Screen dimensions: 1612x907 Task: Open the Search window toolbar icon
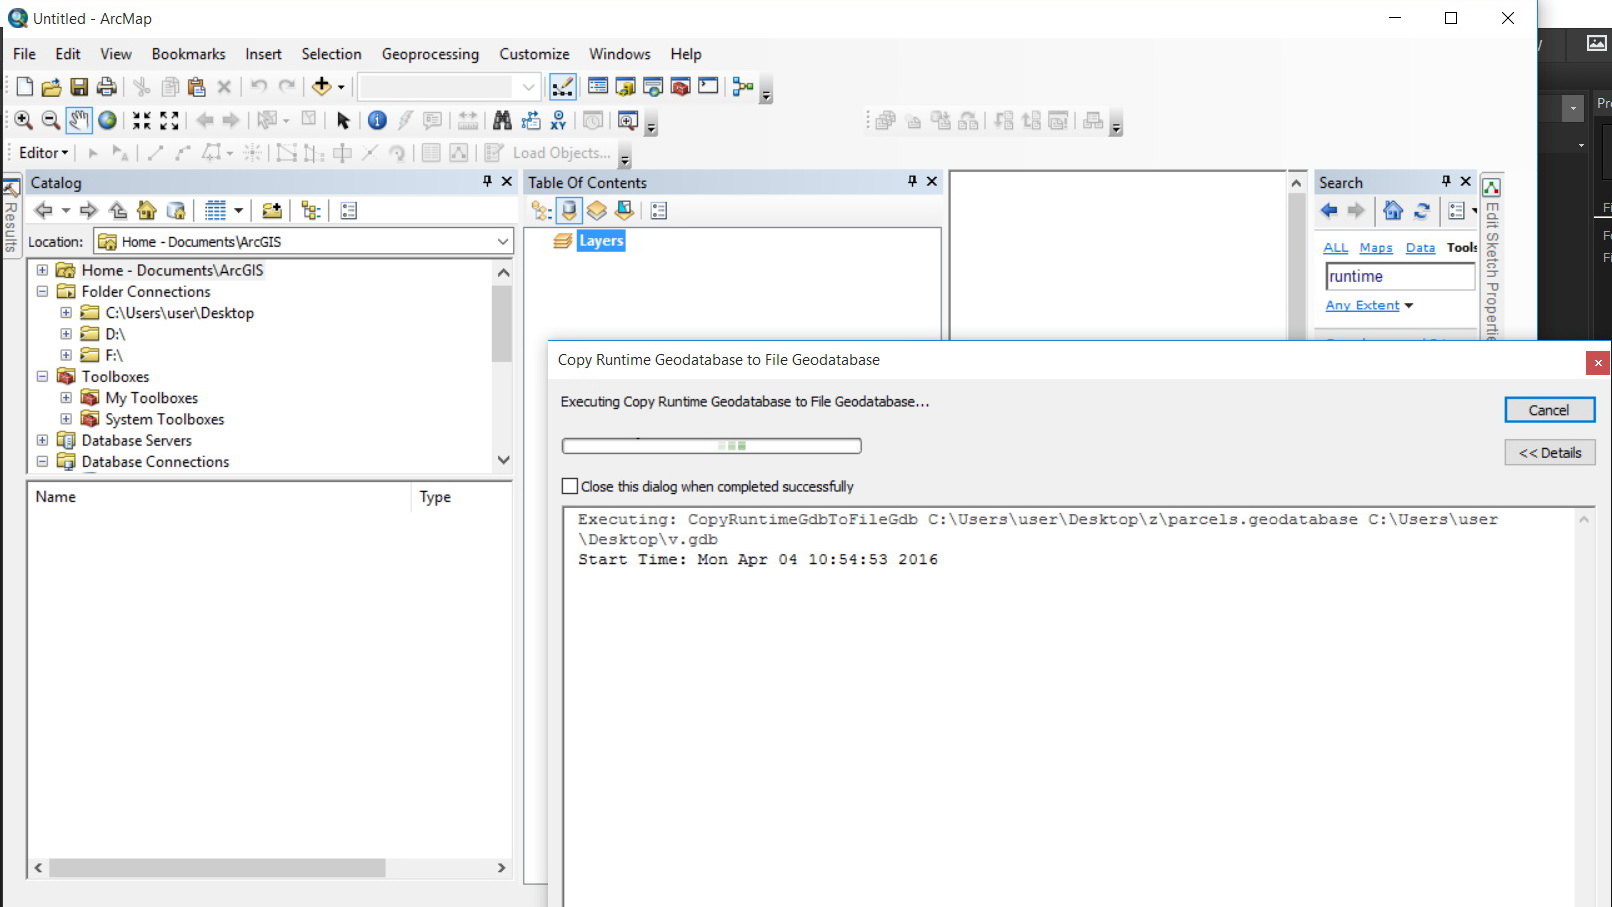point(653,87)
